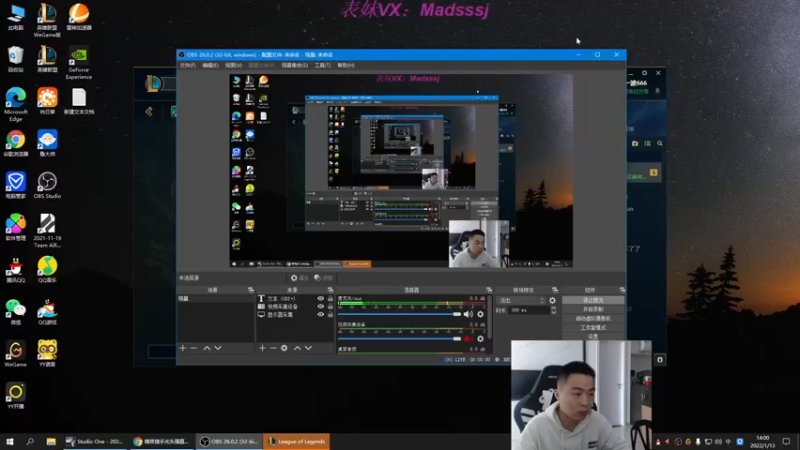Move scene up in Scenes panel
The image size is (800, 450).
[x=207, y=348]
